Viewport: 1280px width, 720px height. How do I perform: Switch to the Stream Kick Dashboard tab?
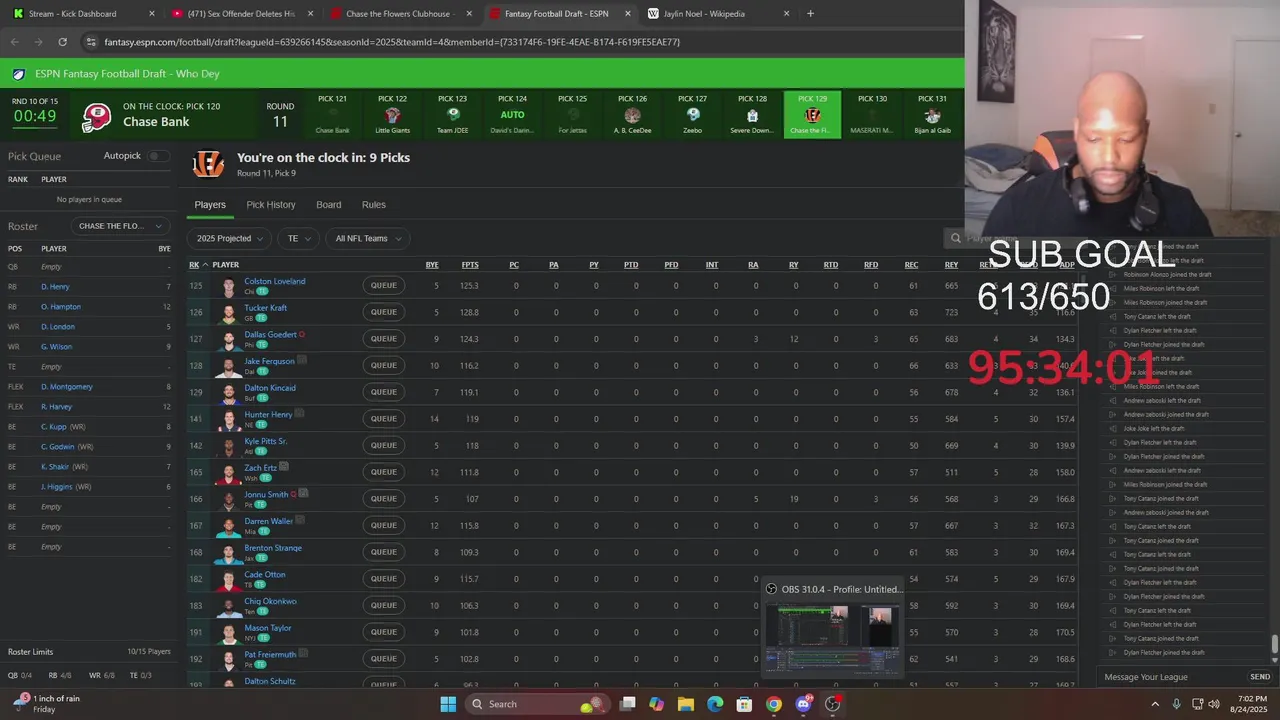tap(82, 14)
